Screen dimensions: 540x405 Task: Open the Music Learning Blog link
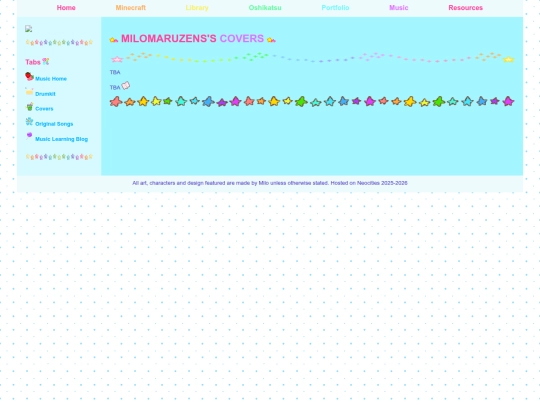pos(61,139)
